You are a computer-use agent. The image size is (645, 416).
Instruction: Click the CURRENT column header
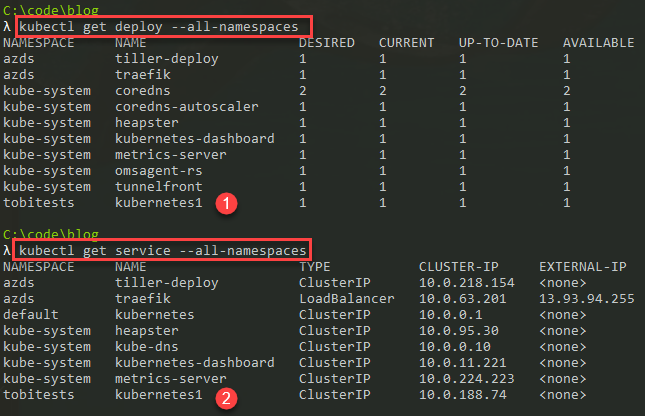(x=406, y=43)
